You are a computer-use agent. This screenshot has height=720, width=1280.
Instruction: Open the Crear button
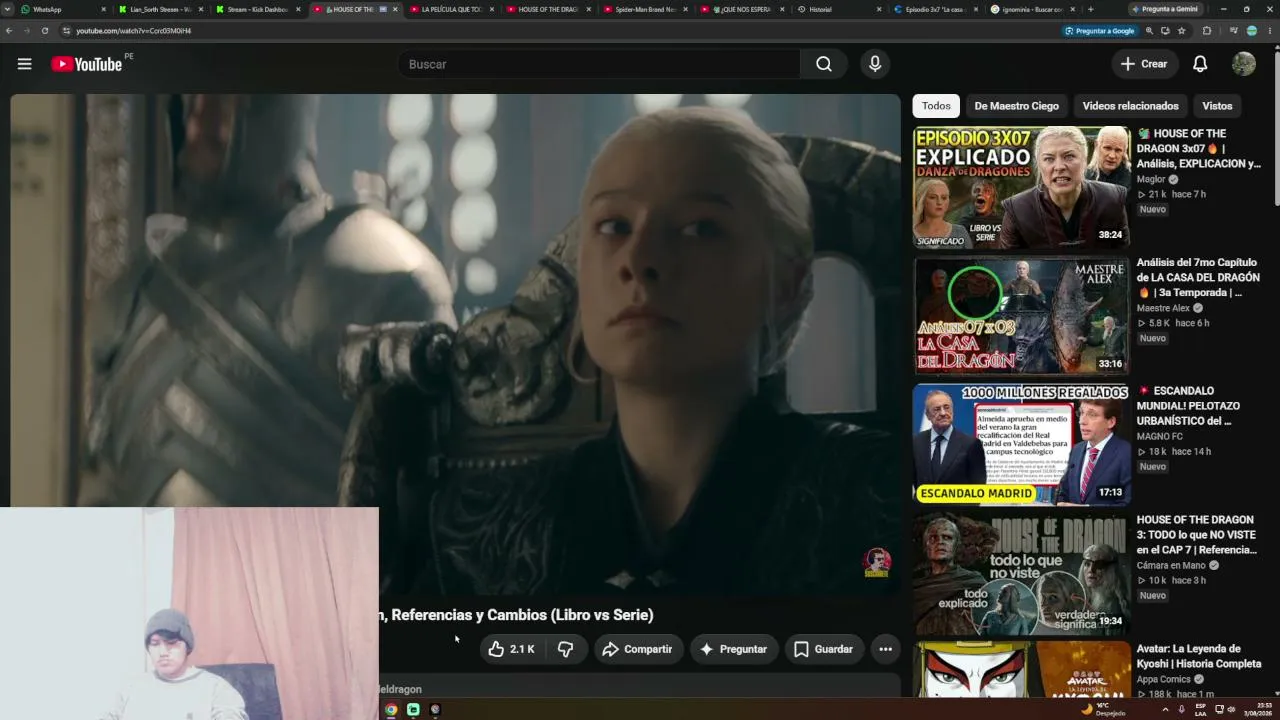click(1144, 64)
